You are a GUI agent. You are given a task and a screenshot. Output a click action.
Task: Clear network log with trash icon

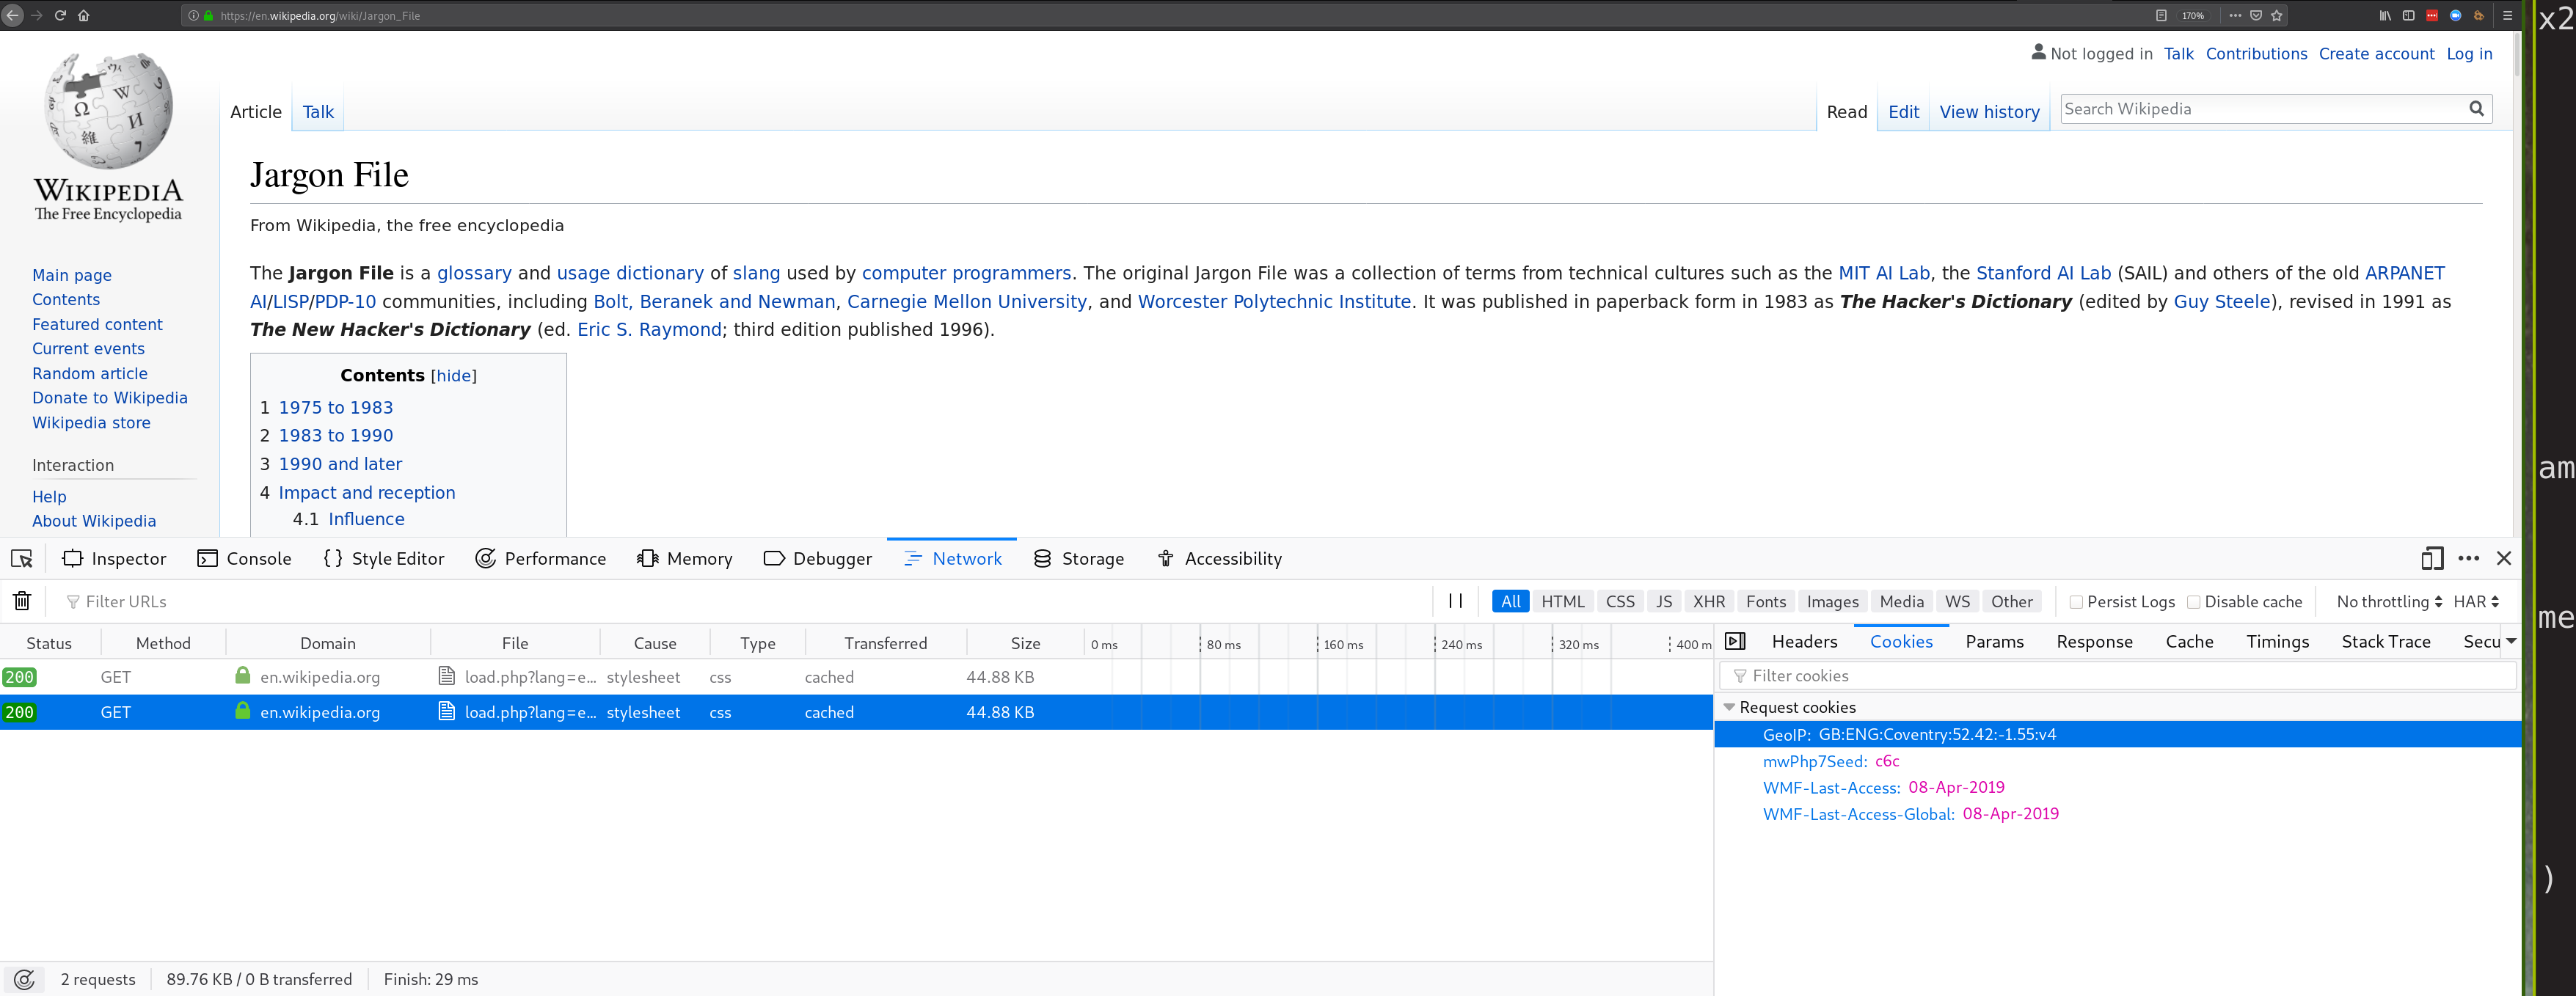[x=22, y=601]
